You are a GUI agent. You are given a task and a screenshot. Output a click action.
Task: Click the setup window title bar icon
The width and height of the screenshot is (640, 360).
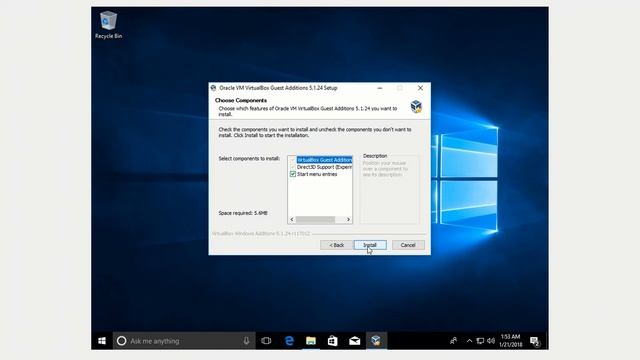pyautogui.click(x=213, y=88)
